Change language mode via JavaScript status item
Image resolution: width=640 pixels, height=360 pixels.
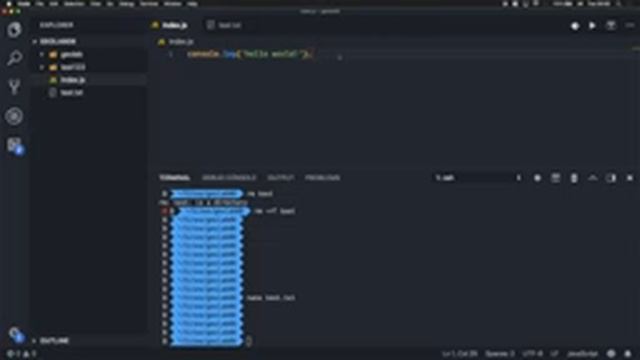(x=582, y=354)
